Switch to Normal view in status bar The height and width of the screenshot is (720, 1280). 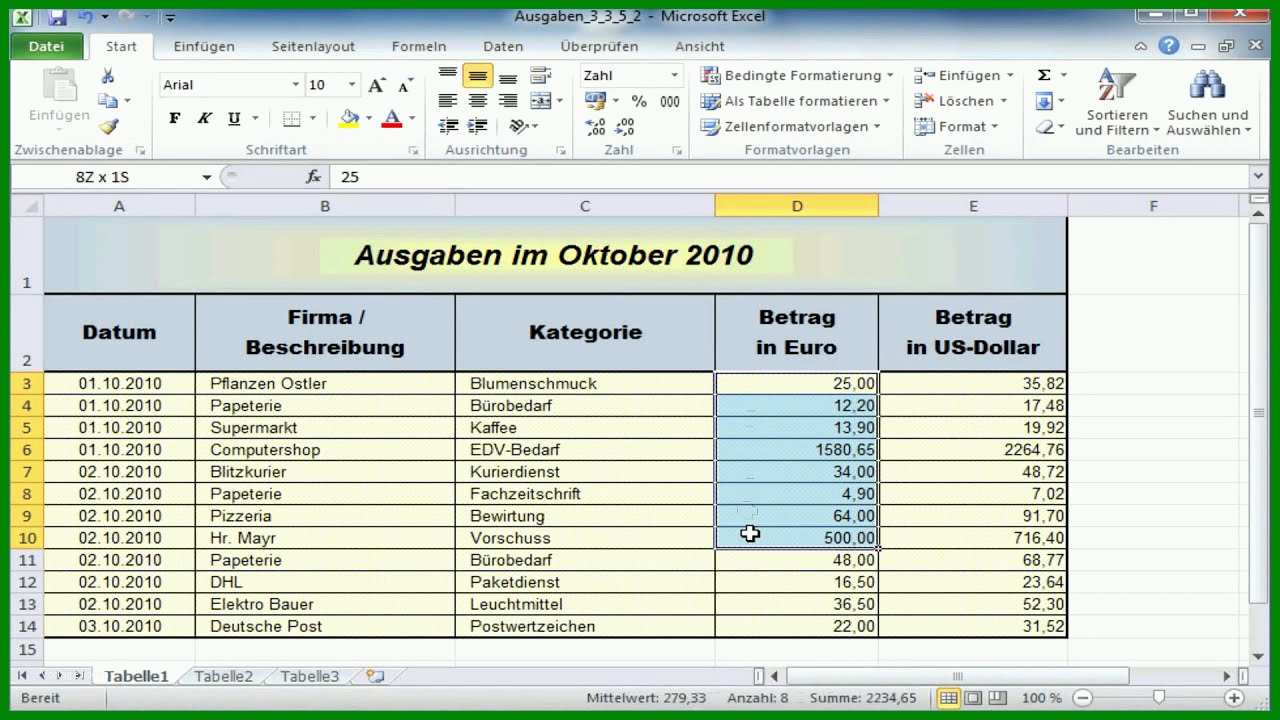948,698
